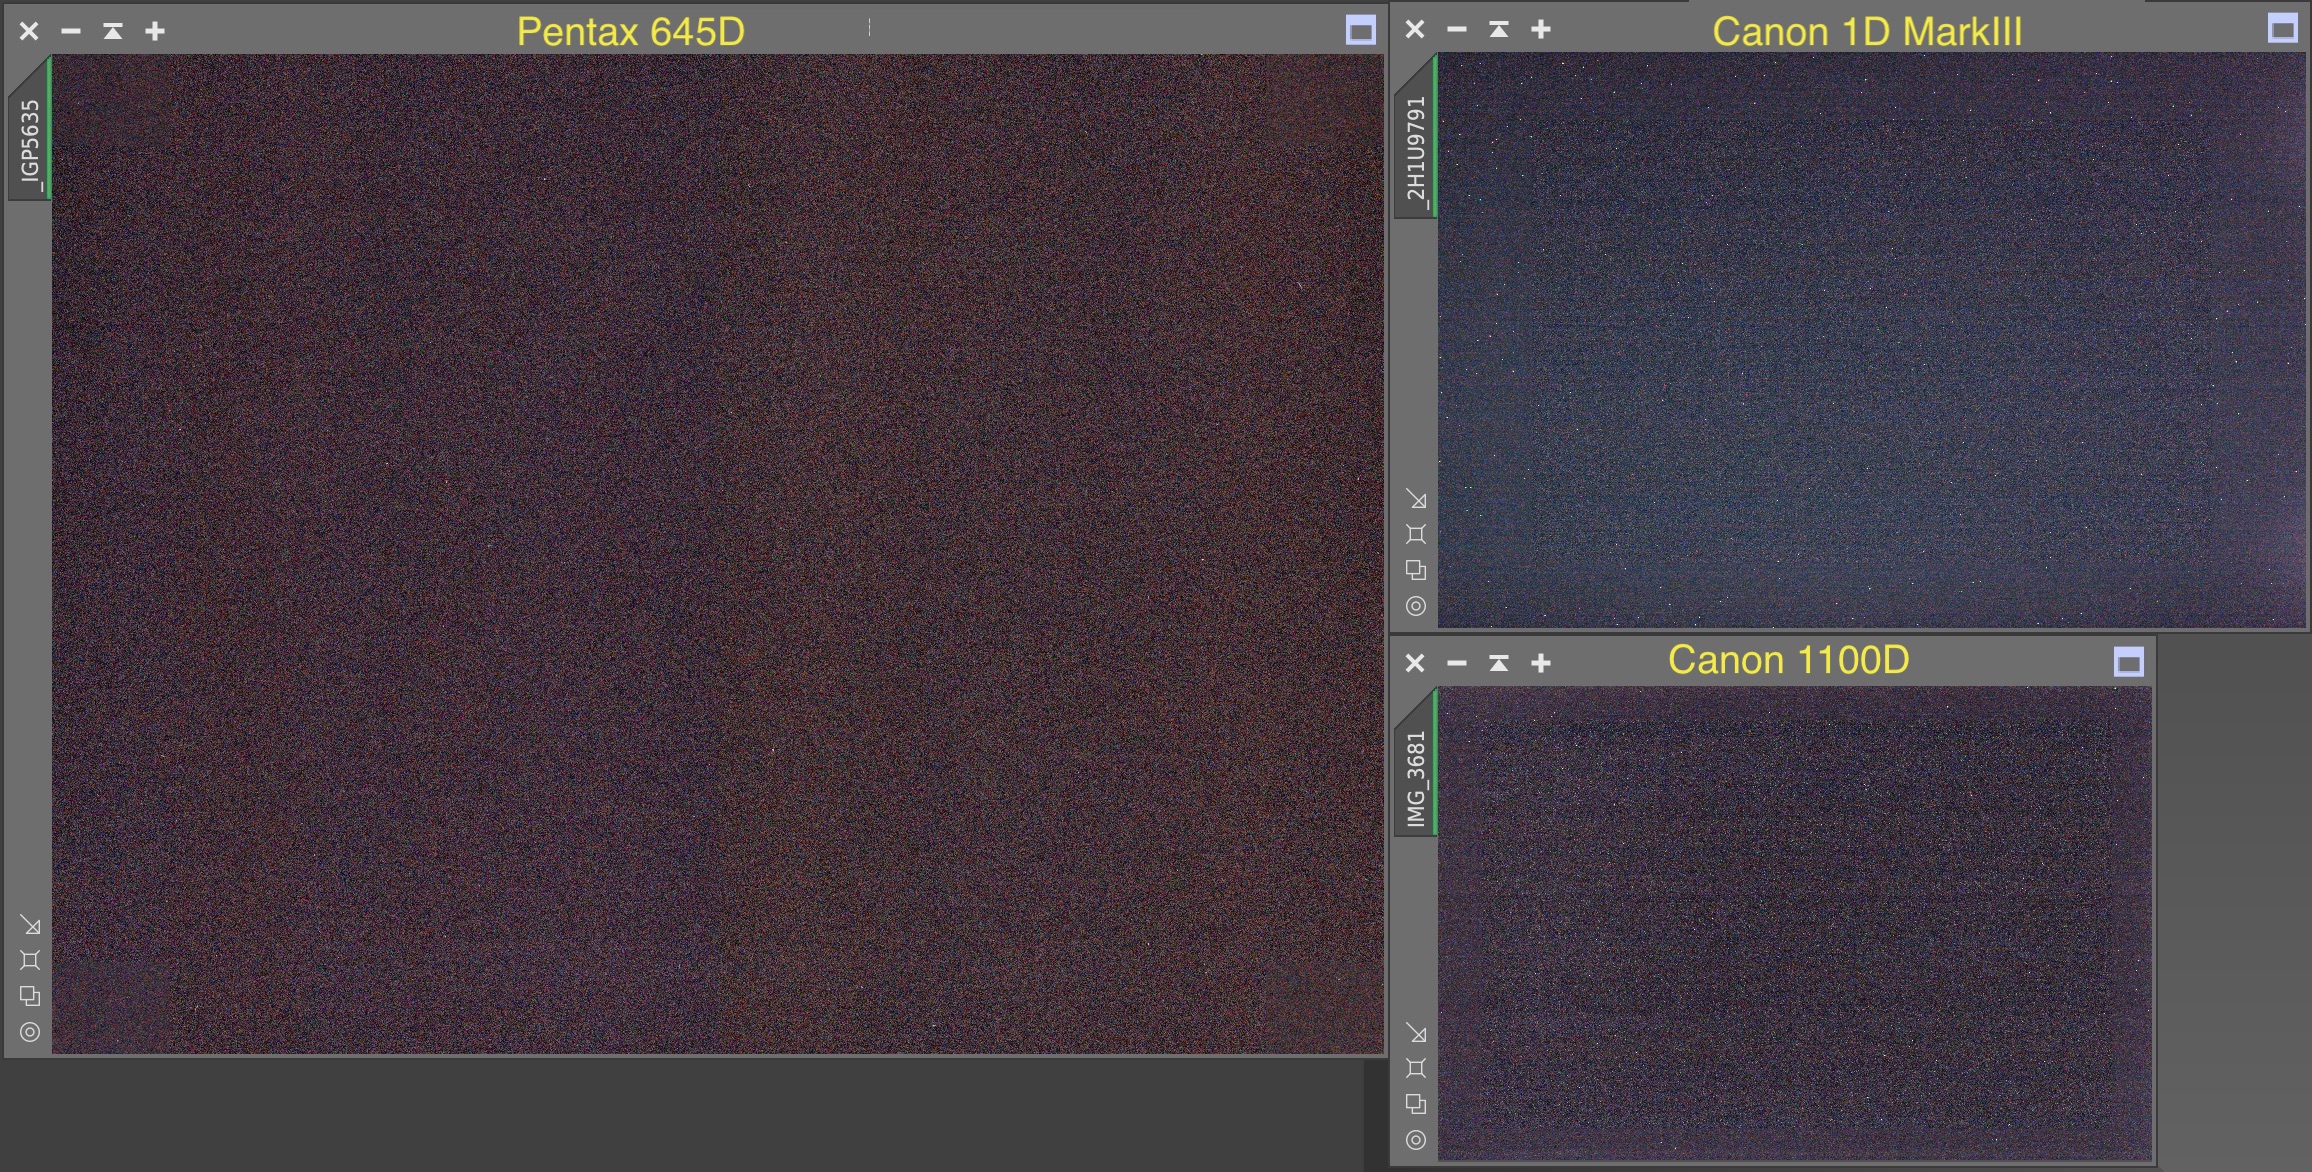Click the fit-view corners icon in the Canon 1D MarkIII window
This screenshot has width=2312, height=1172.
(1416, 534)
